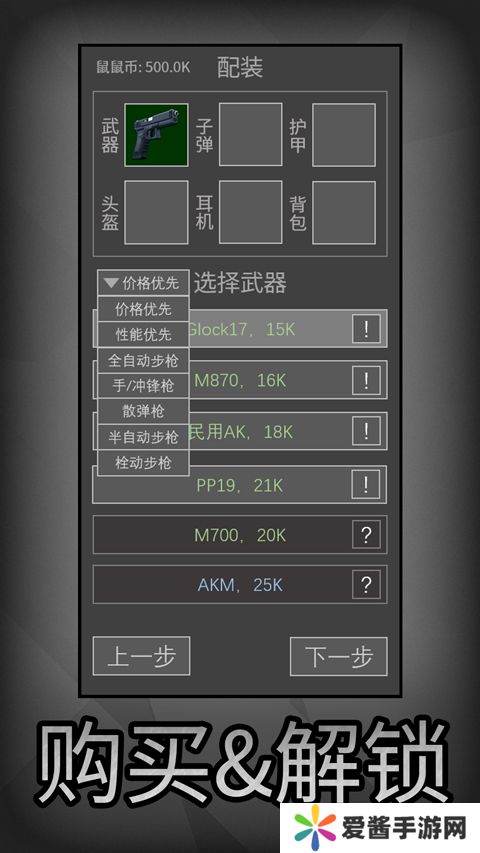Viewport: 480px width, 853px height.
Task: Click the AKM question mark icon
Action: point(366,585)
